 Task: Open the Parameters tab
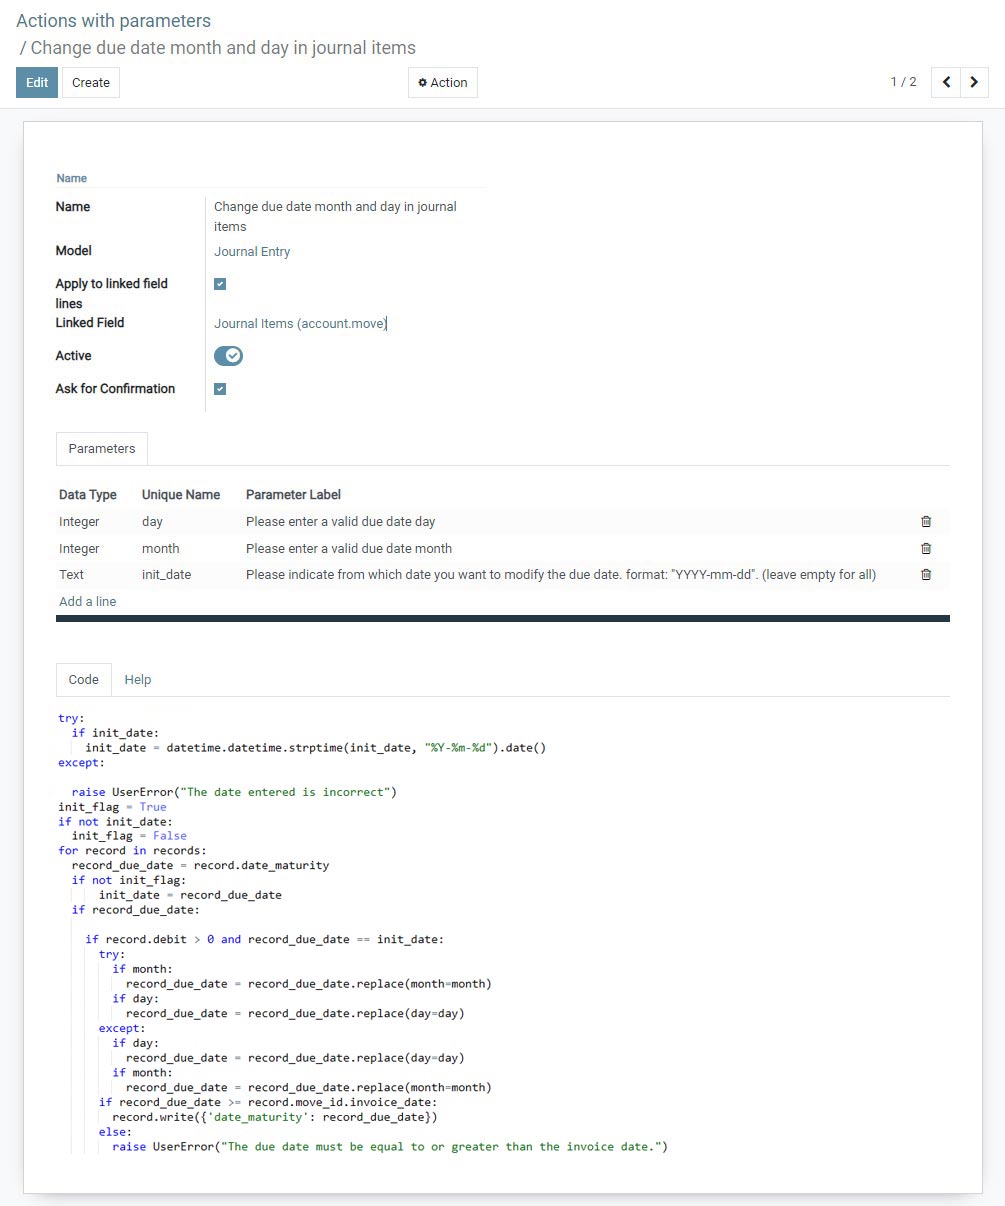(102, 449)
